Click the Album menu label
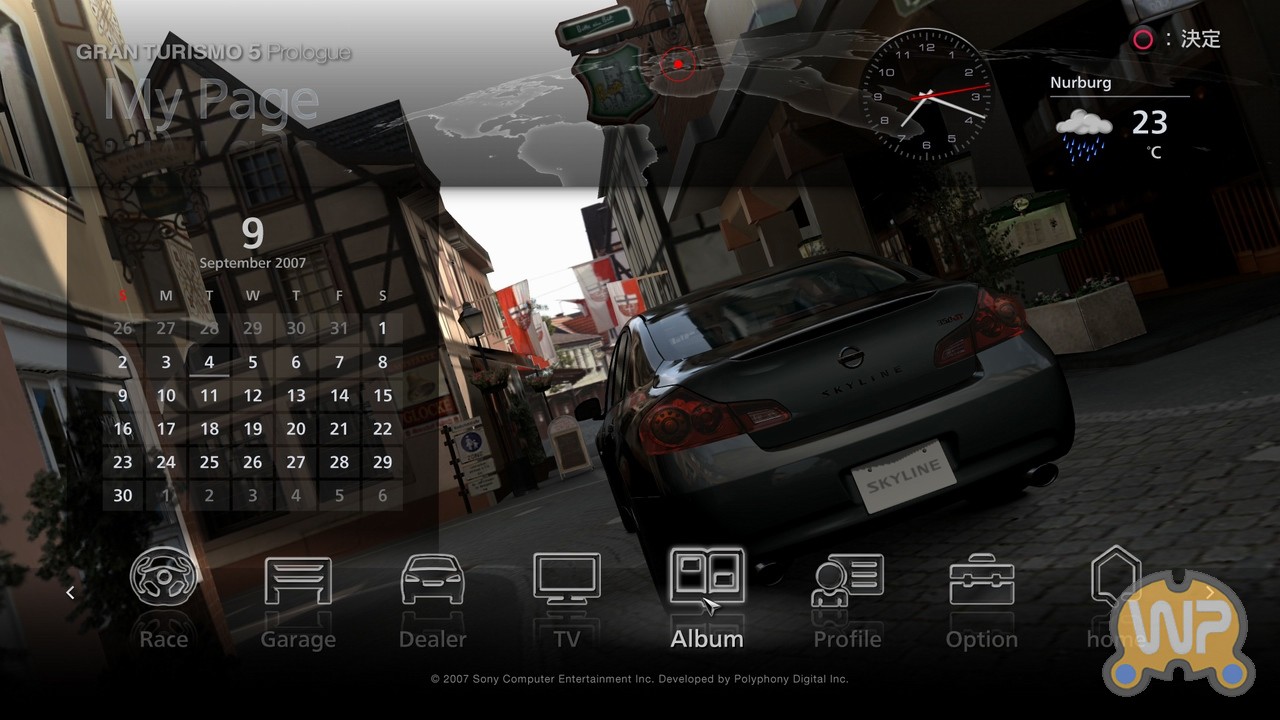 tap(706, 639)
